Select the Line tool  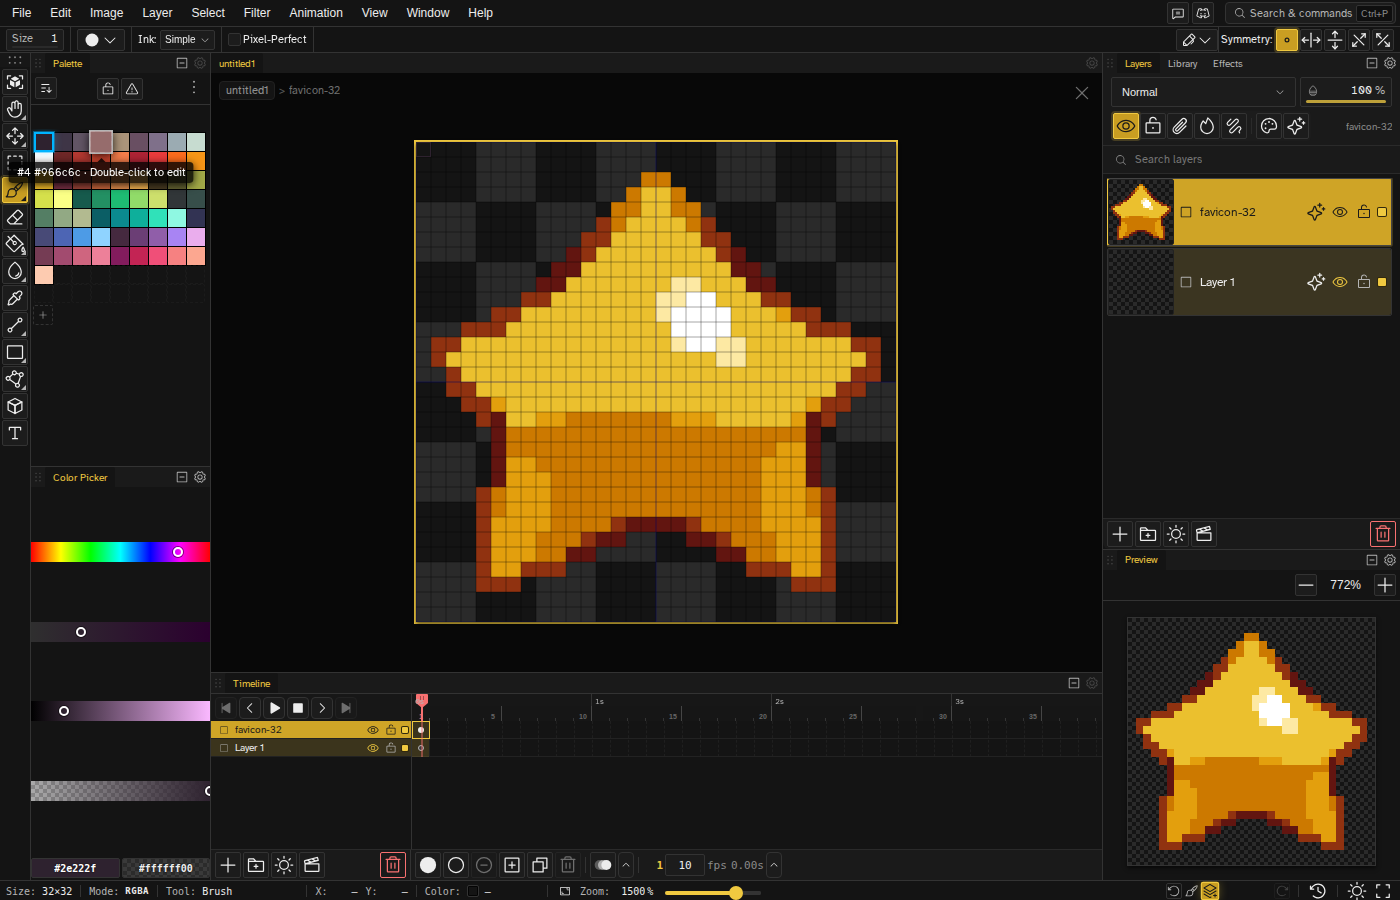tap(15, 325)
